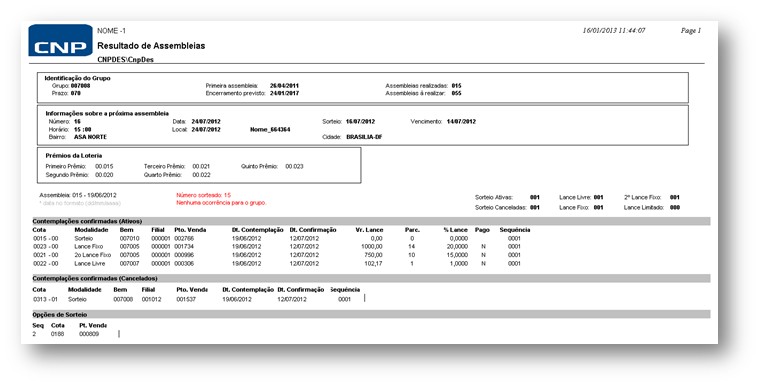Select the 'CNPDES\CnpDes' path text

click(126, 60)
